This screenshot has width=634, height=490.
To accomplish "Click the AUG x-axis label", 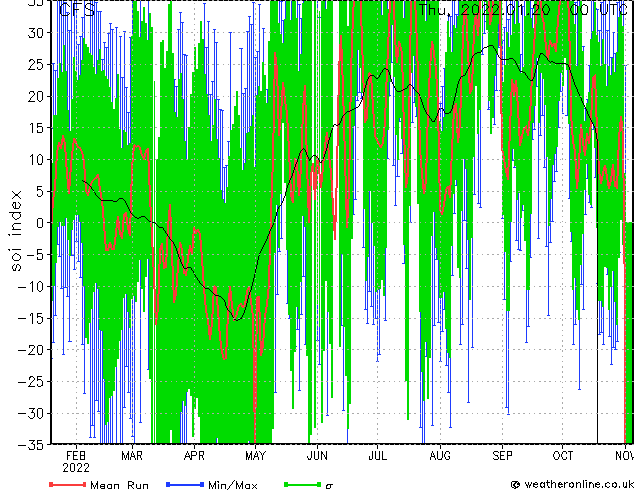I will [440, 456].
